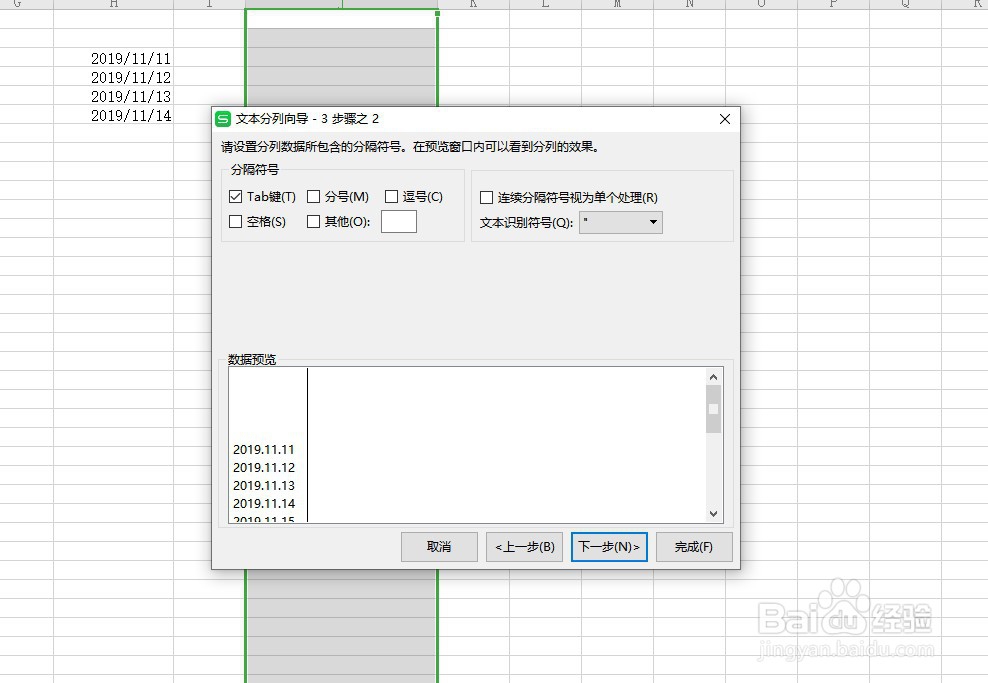Close the text-to-columns wizard dialog
The image size is (988, 683).
[724, 118]
